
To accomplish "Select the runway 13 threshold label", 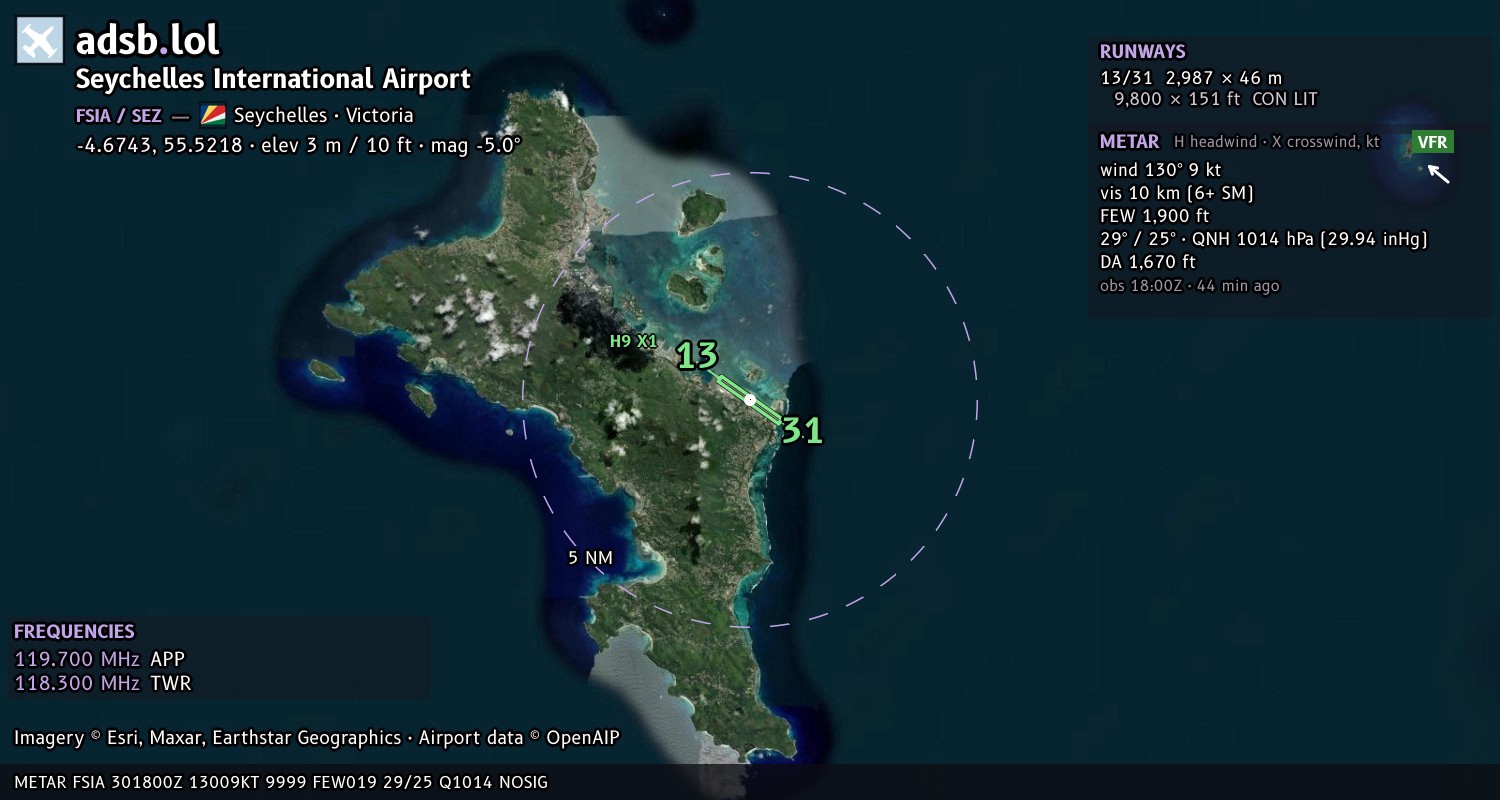I will click(697, 355).
